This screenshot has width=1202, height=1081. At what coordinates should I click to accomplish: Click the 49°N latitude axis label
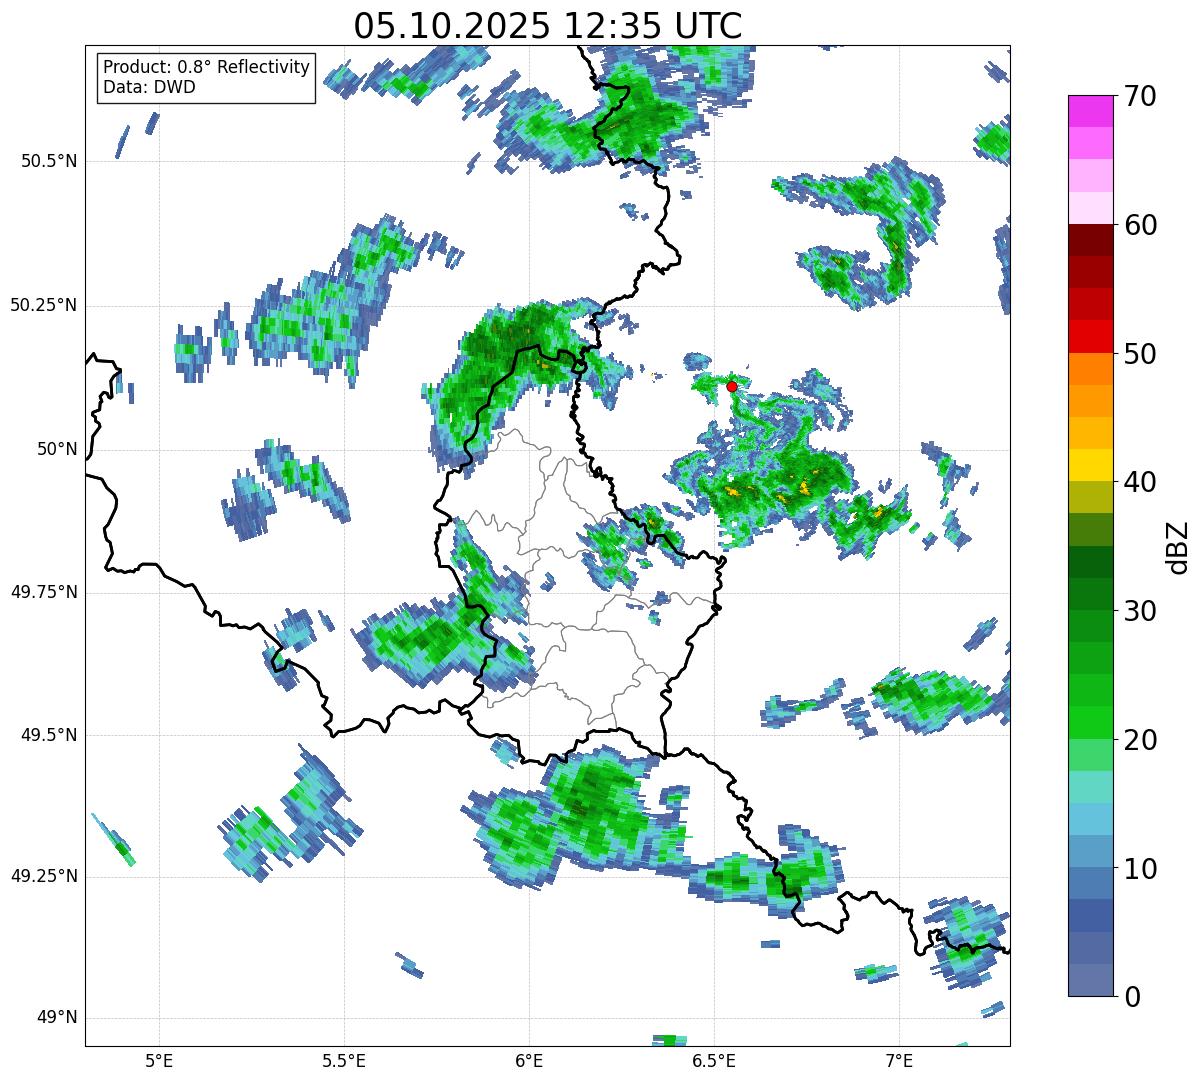(x=56, y=1018)
